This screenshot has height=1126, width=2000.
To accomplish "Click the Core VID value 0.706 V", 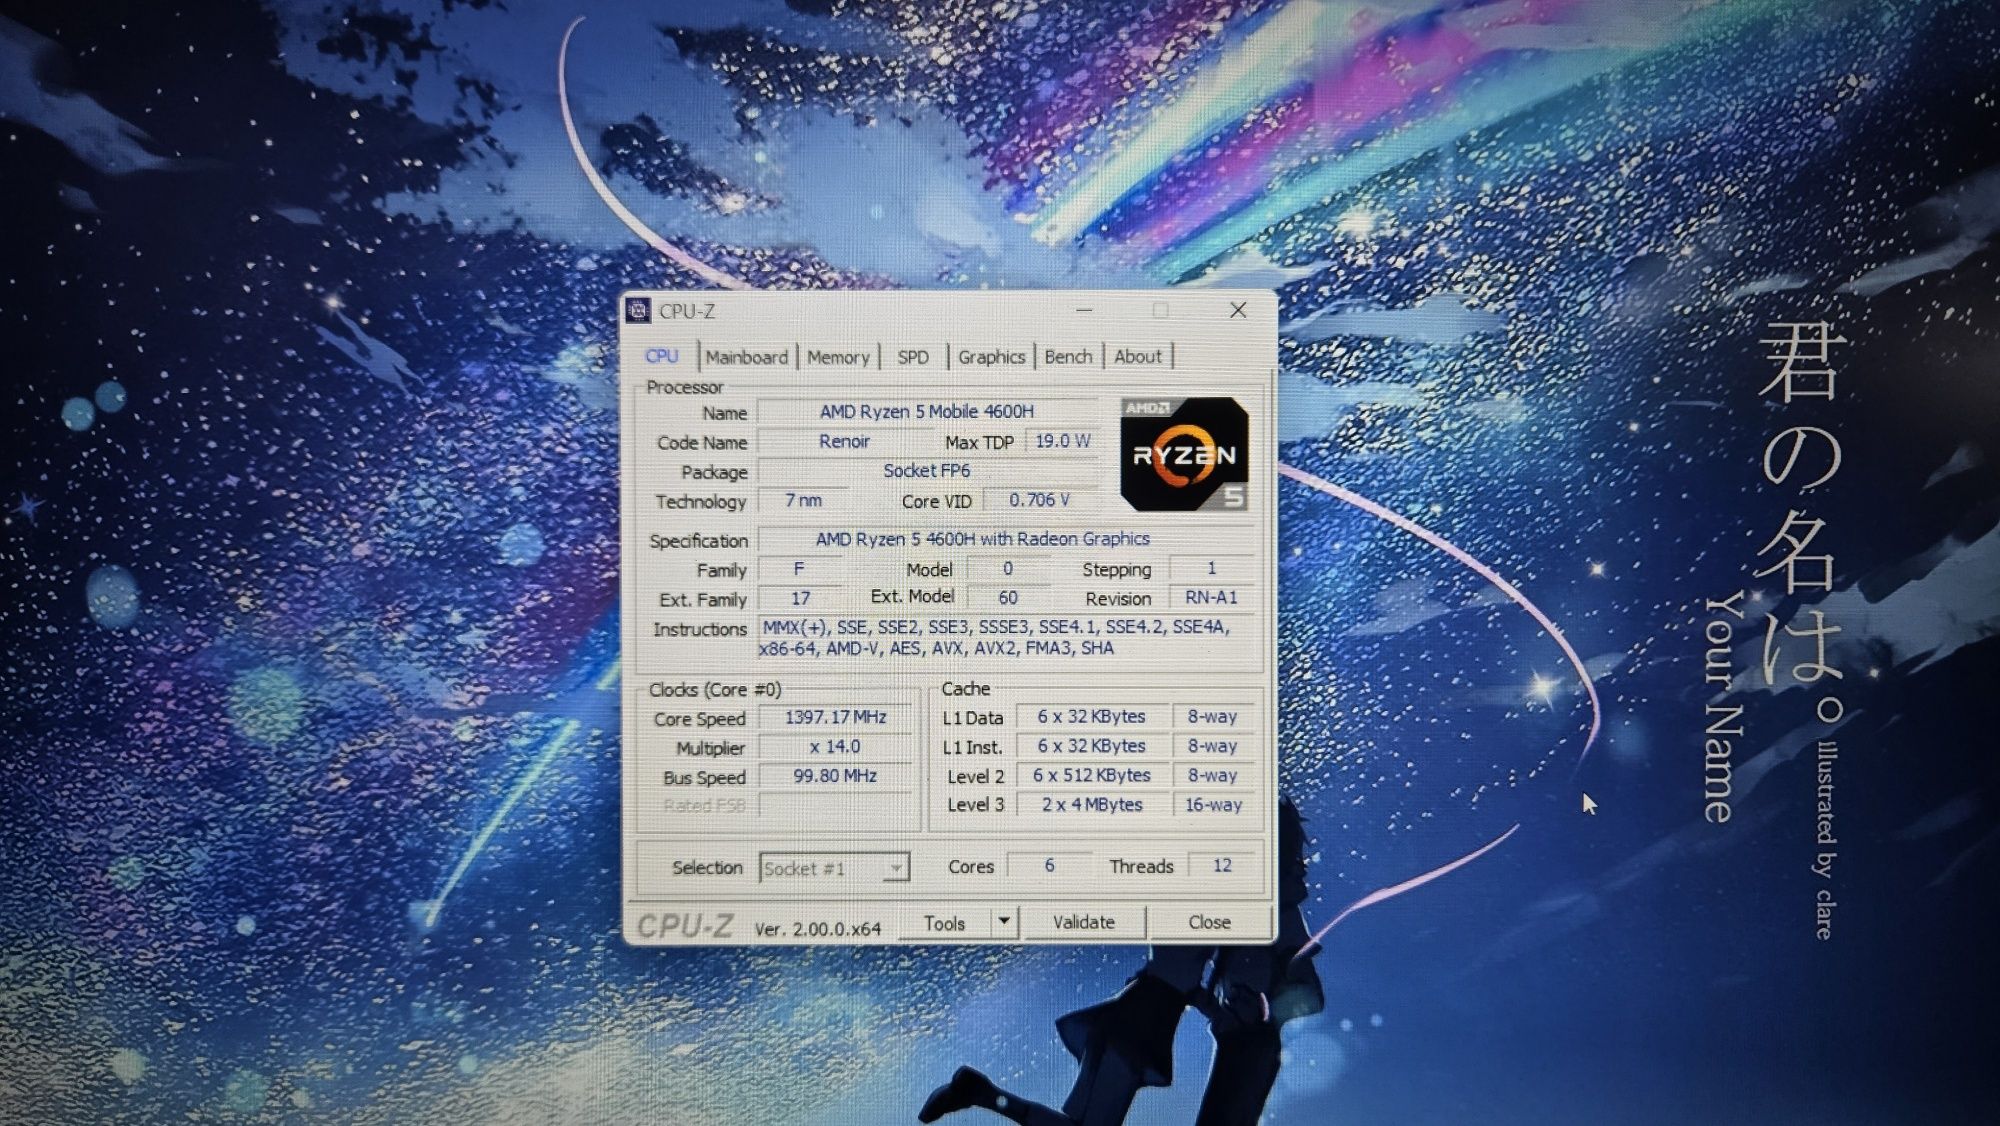I will [1039, 500].
